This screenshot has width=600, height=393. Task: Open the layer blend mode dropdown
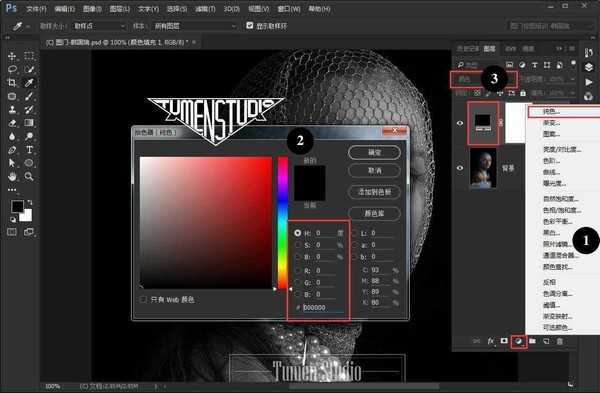[483, 80]
